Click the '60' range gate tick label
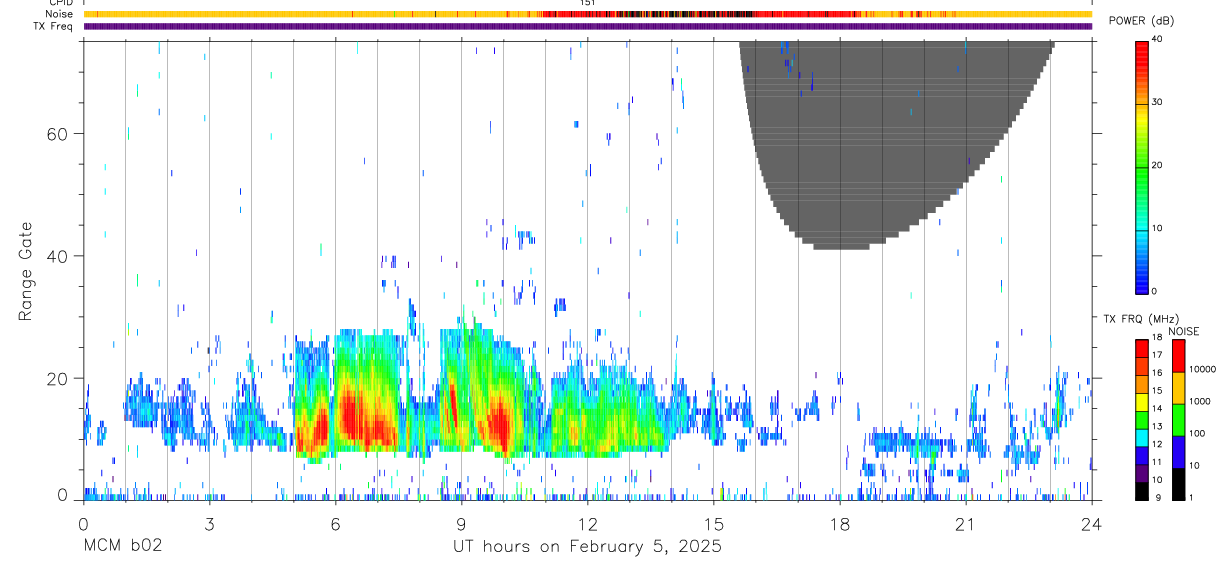This screenshot has width=1228, height=567. 59,133
